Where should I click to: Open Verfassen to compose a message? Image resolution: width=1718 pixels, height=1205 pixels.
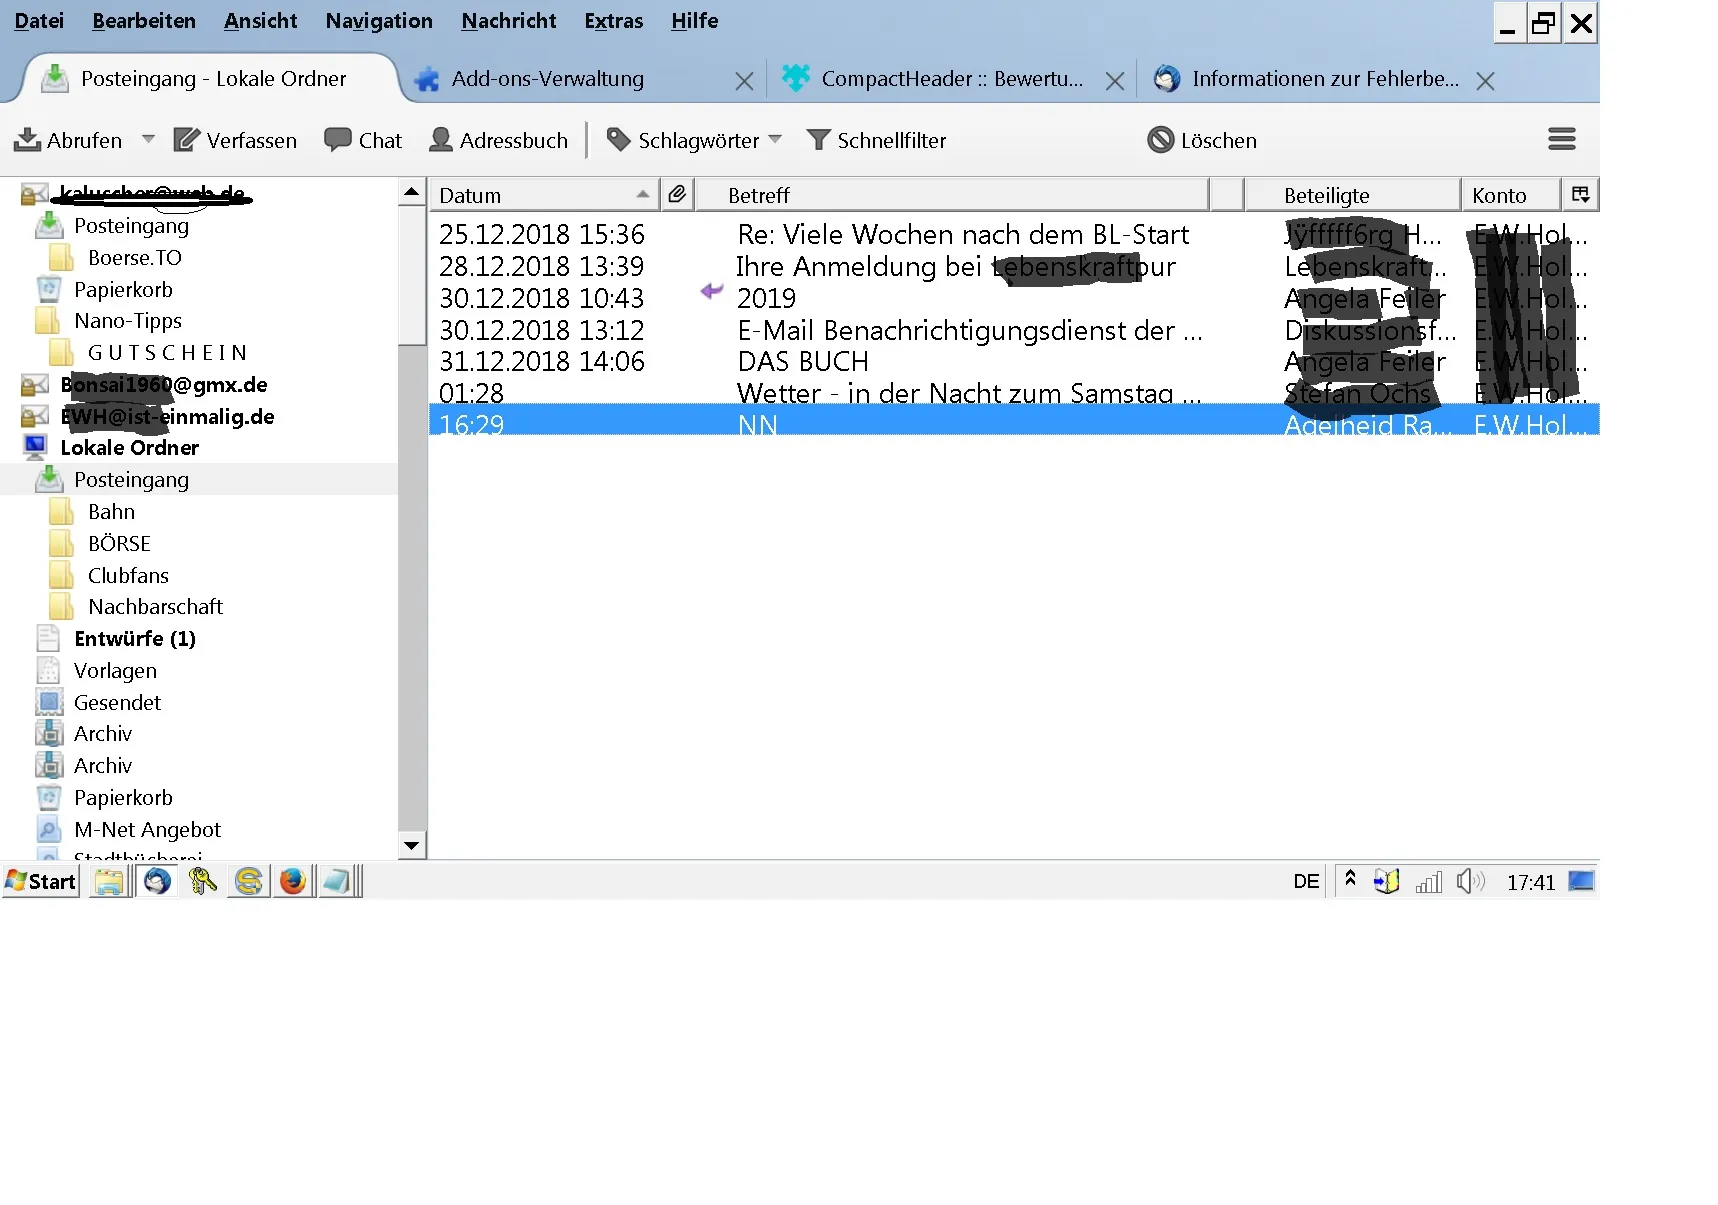(235, 140)
